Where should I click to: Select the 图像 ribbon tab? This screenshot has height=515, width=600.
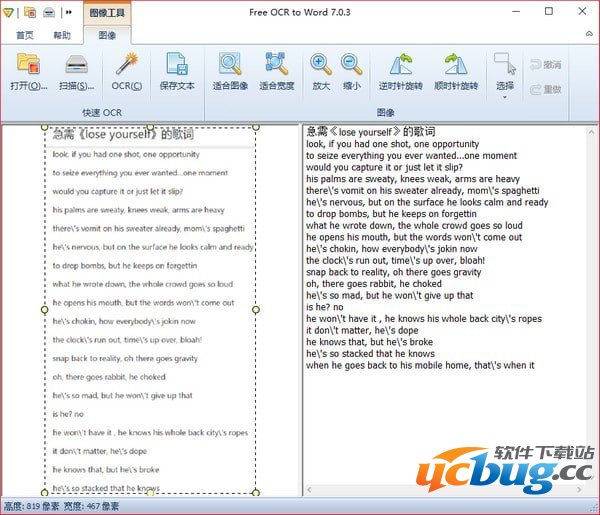pyautogui.click(x=107, y=36)
